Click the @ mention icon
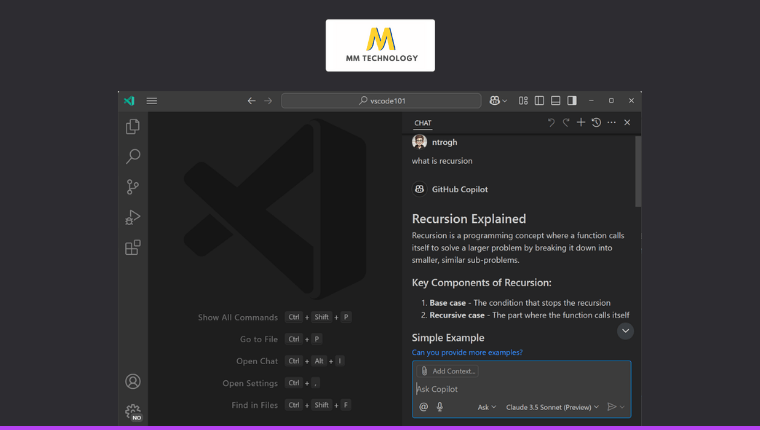Image resolution: width=760 pixels, height=430 pixels. (424, 407)
